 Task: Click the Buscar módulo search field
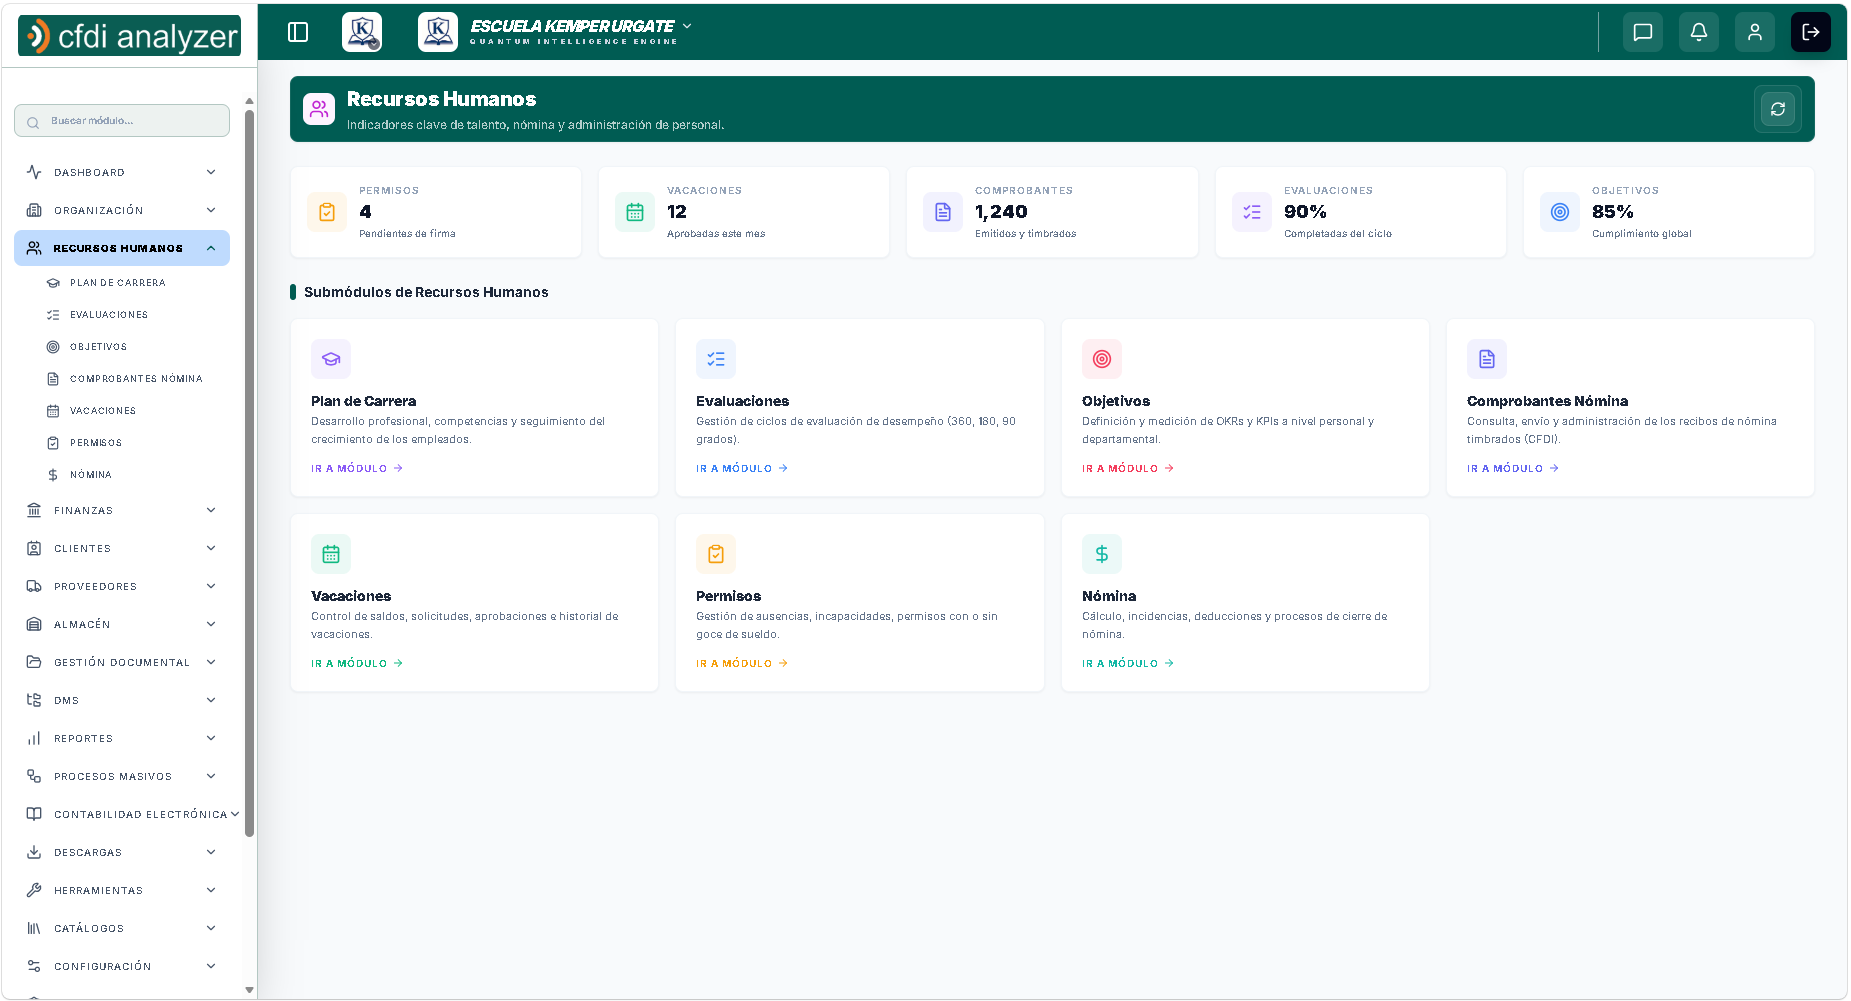(x=122, y=121)
